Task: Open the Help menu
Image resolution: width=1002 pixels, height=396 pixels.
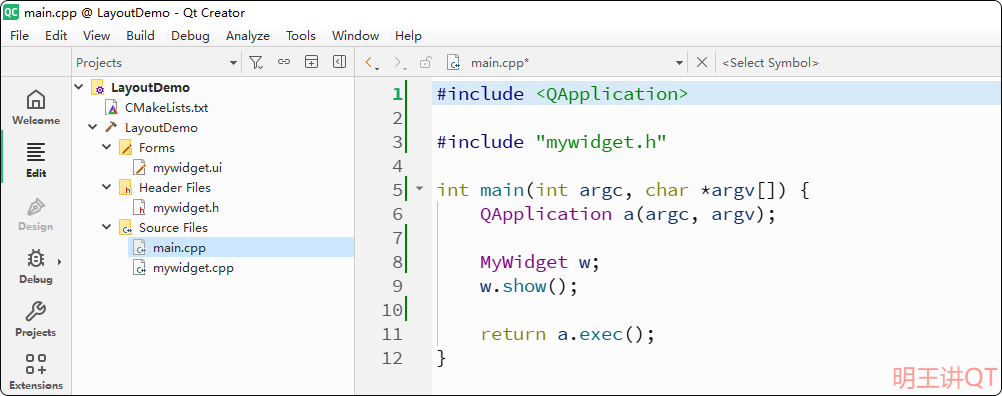Action: [408, 36]
